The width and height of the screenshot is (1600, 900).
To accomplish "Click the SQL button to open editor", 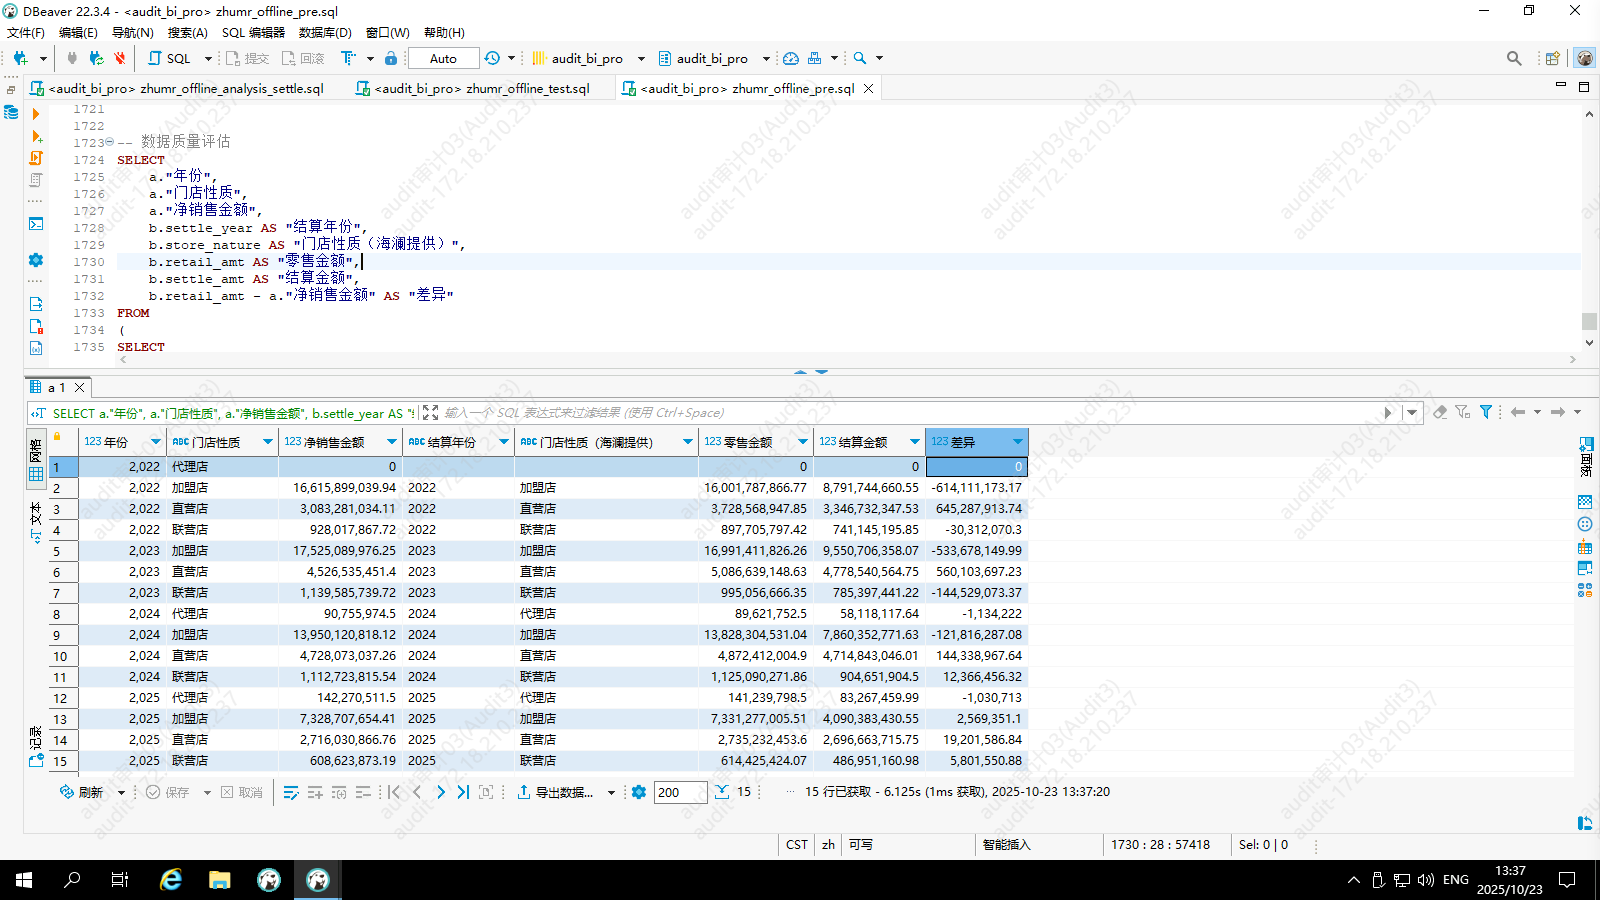I will tap(169, 58).
